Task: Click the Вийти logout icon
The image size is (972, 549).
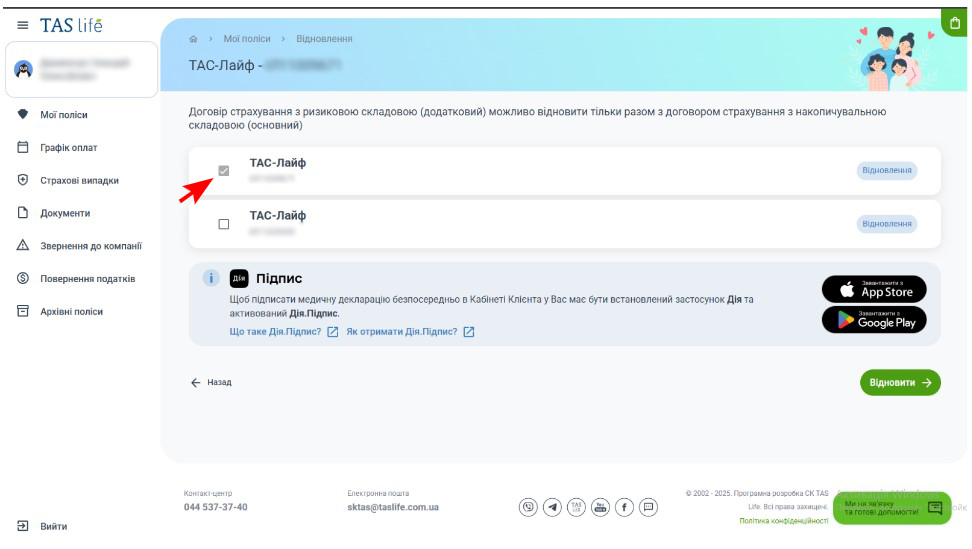Action: [23, 526]
